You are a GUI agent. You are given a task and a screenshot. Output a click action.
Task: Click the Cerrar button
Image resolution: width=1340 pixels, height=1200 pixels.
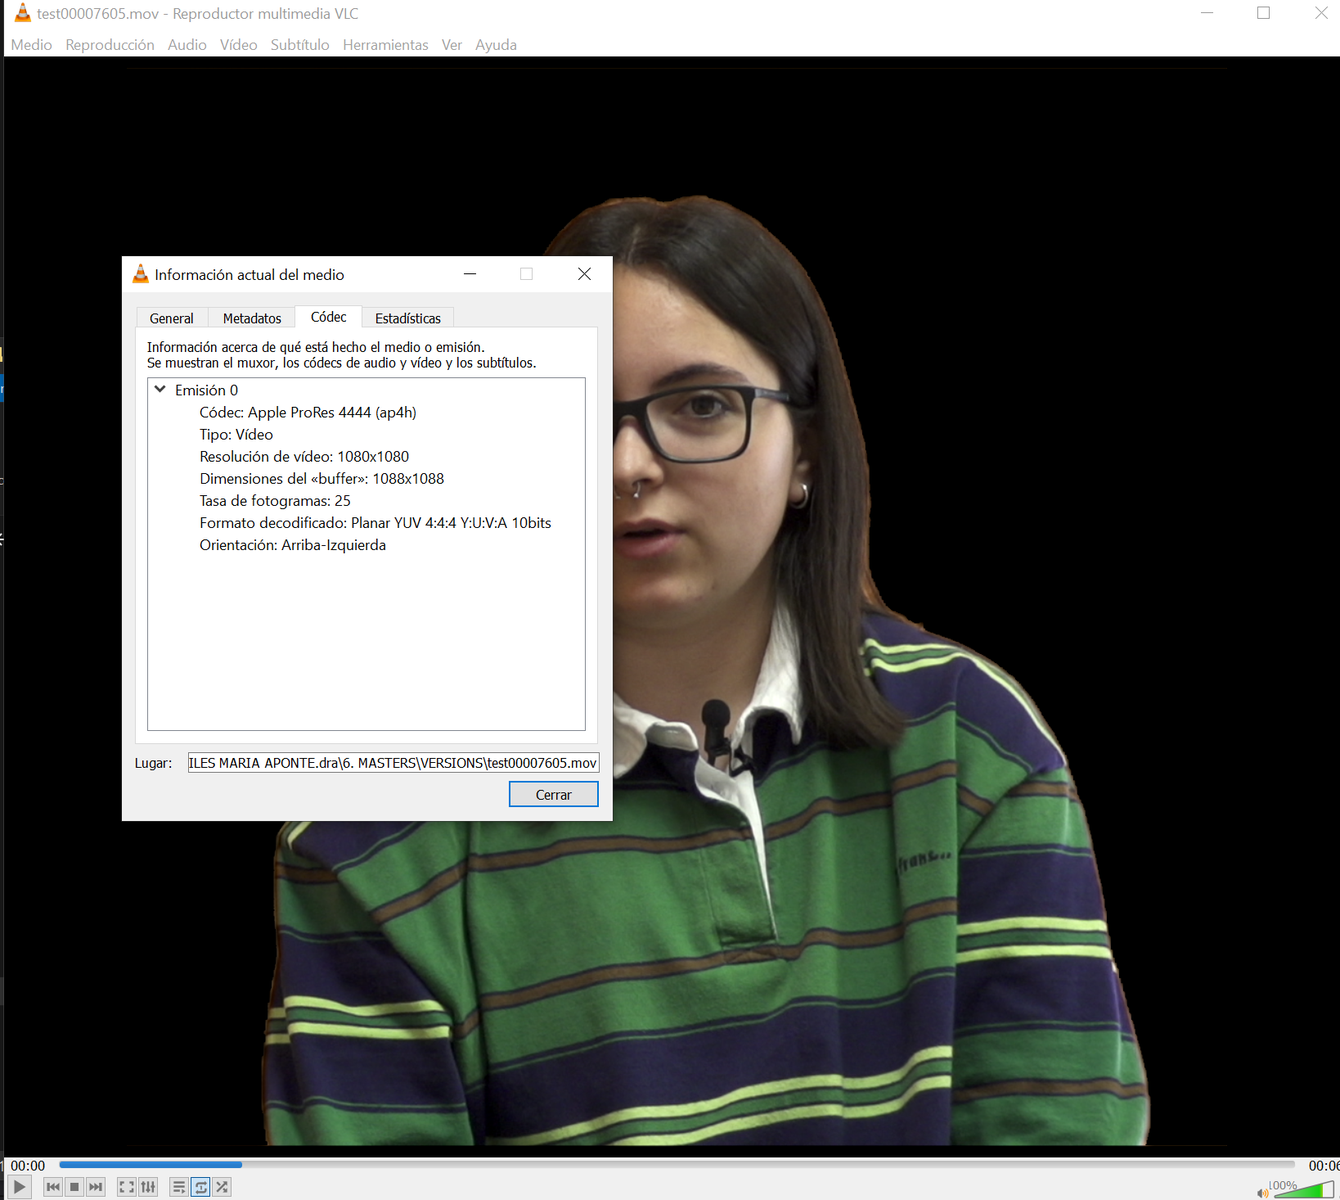click(553, 794)
